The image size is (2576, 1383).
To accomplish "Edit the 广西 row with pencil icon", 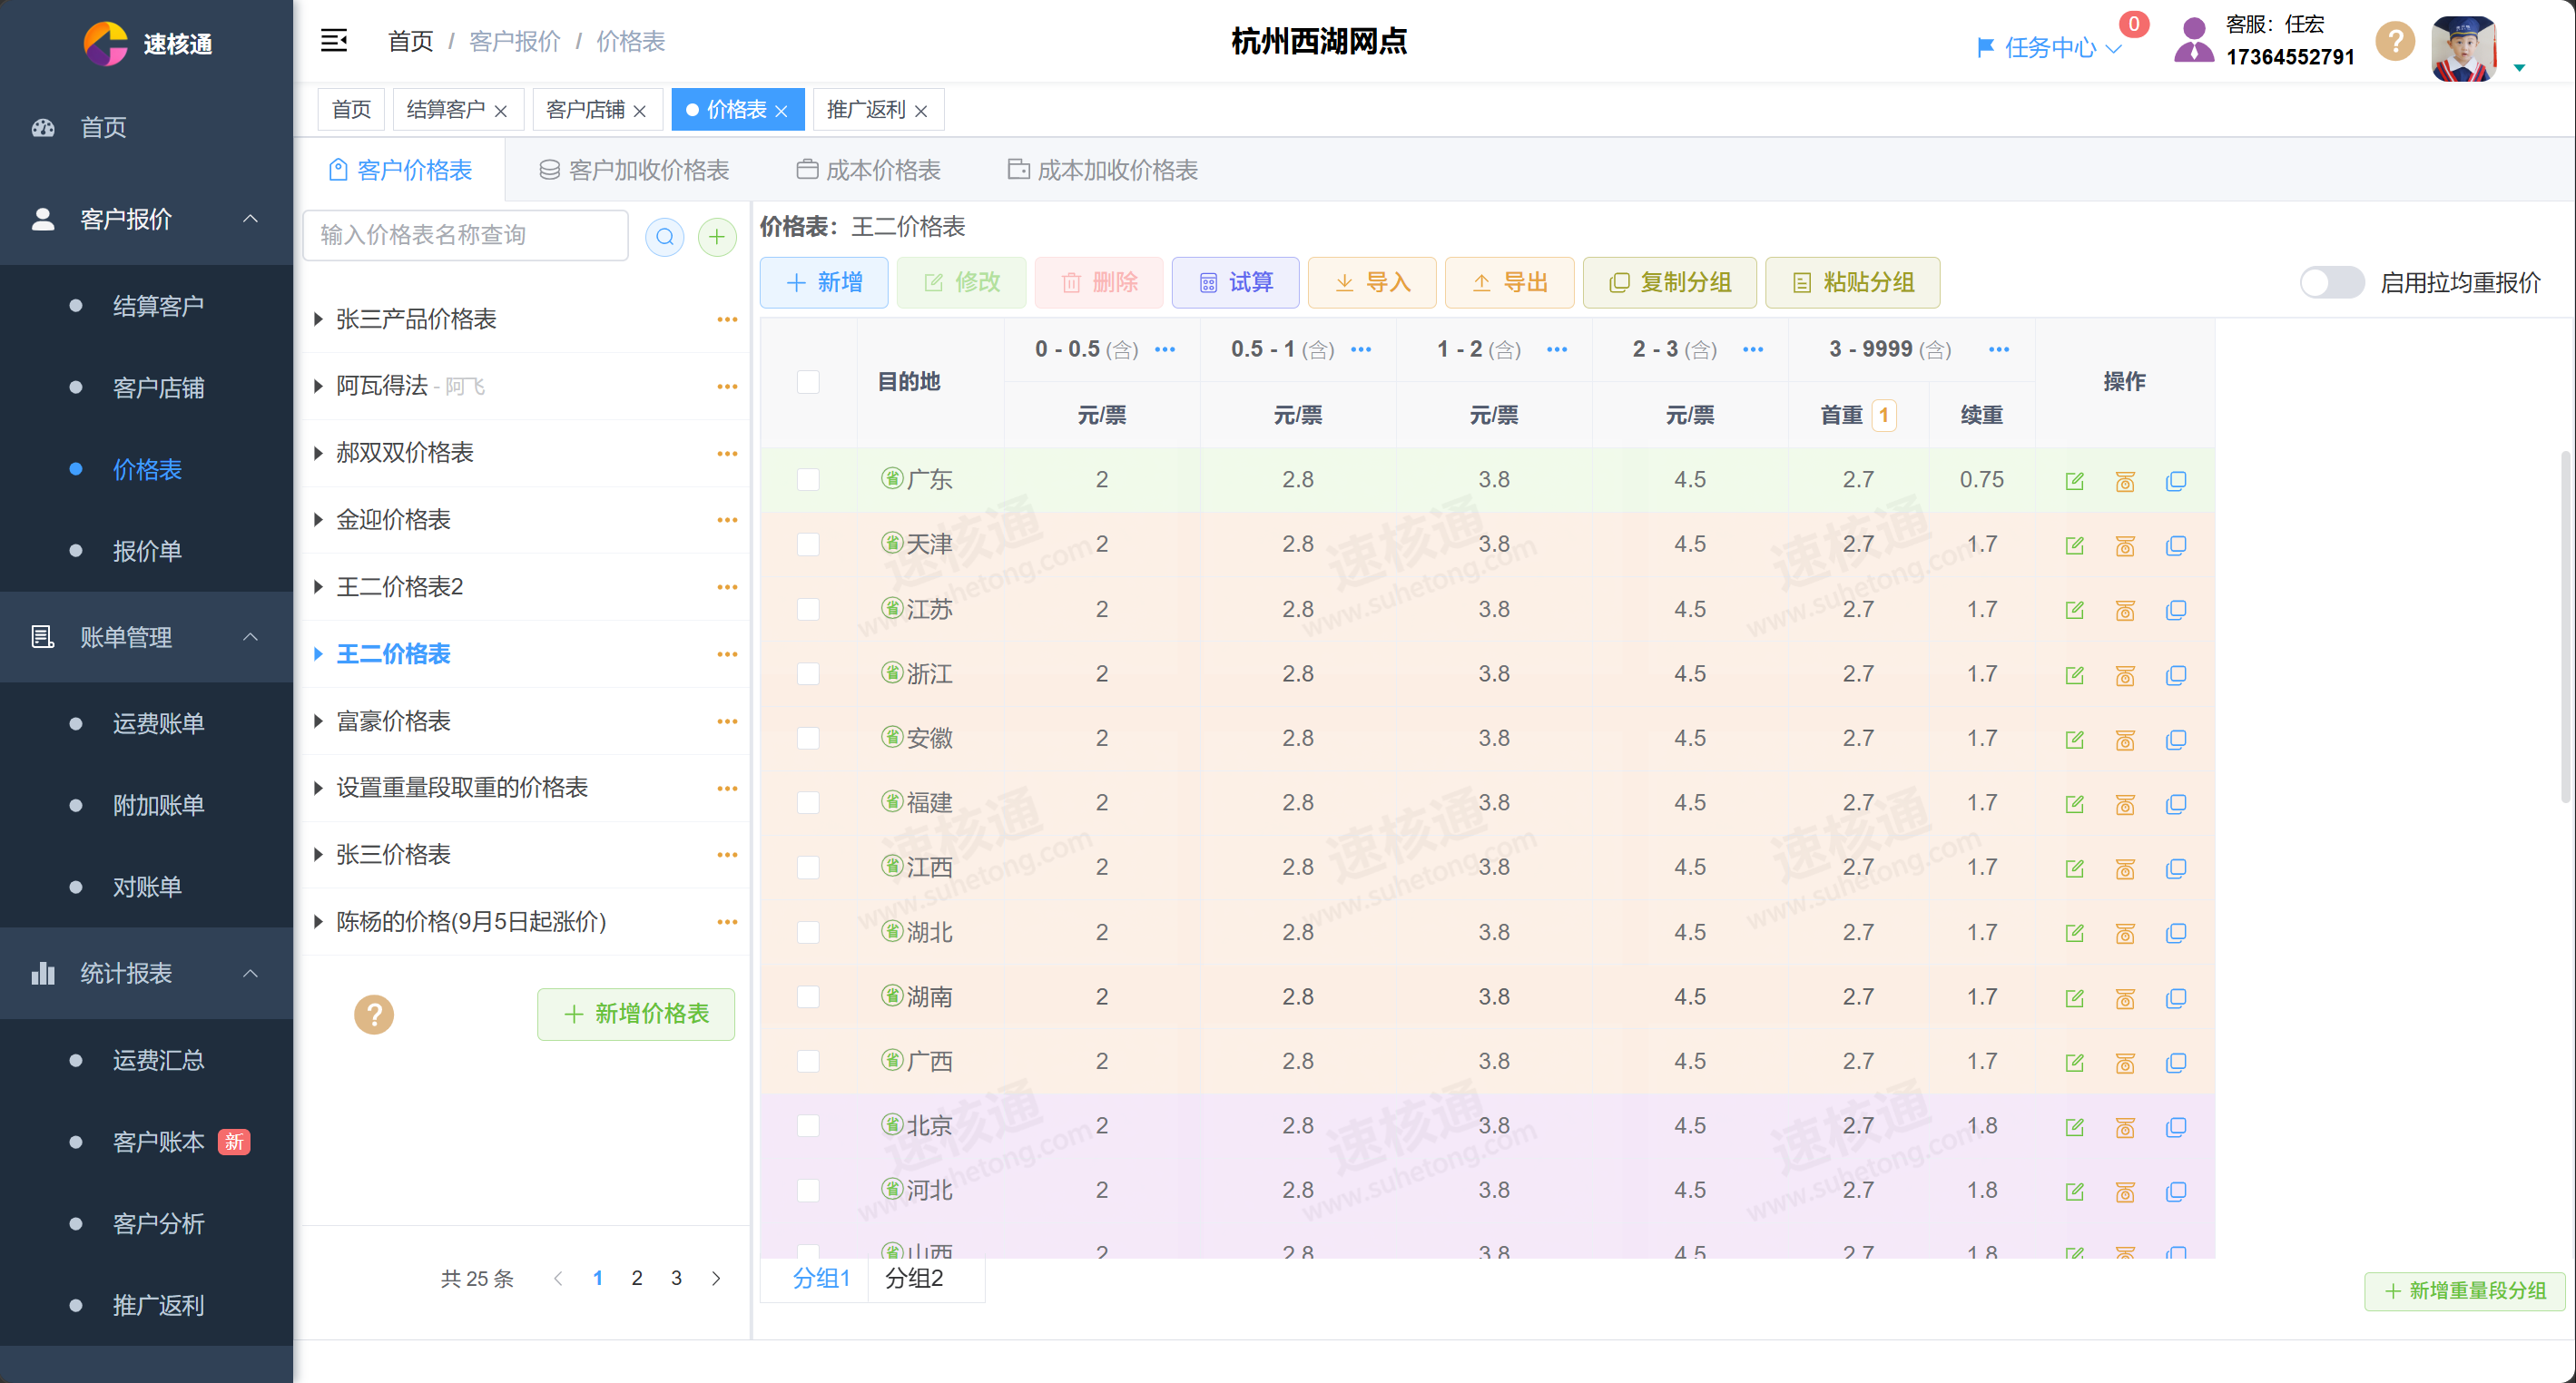I will [x=2075, y=1062].
